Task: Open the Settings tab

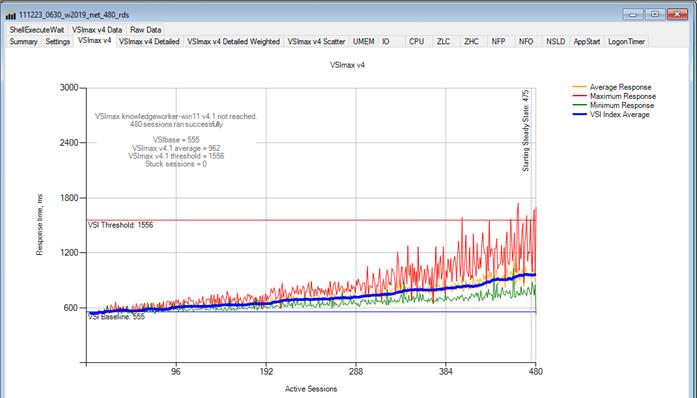Action: click(58, 41)
